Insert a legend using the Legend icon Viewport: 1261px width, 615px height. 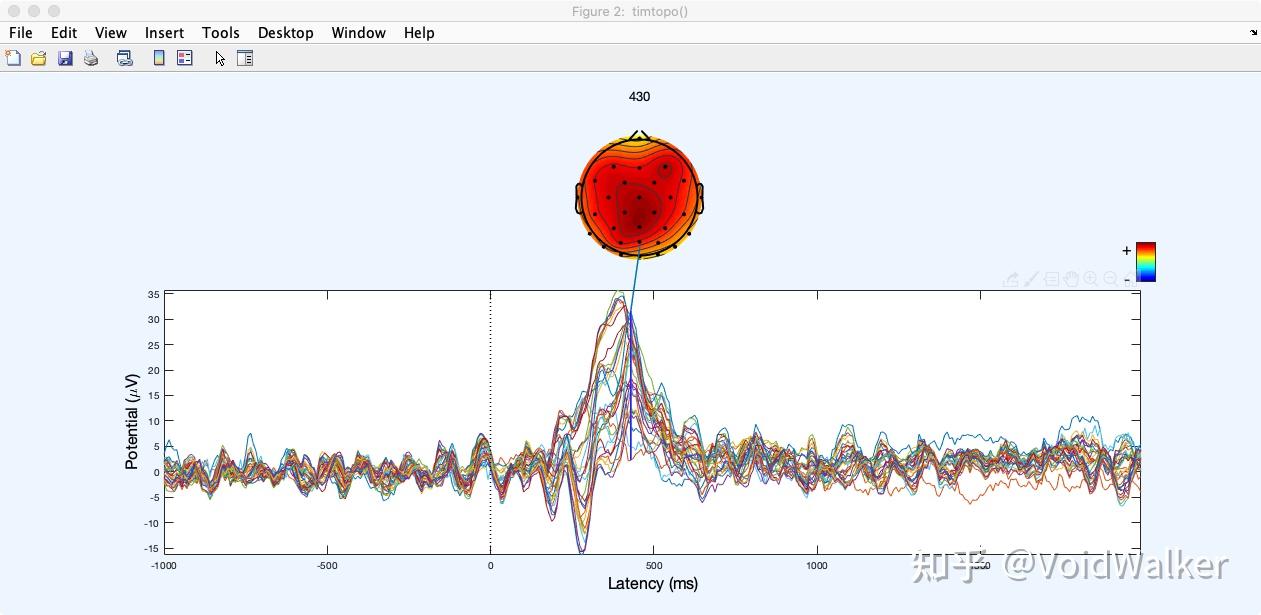184,58
